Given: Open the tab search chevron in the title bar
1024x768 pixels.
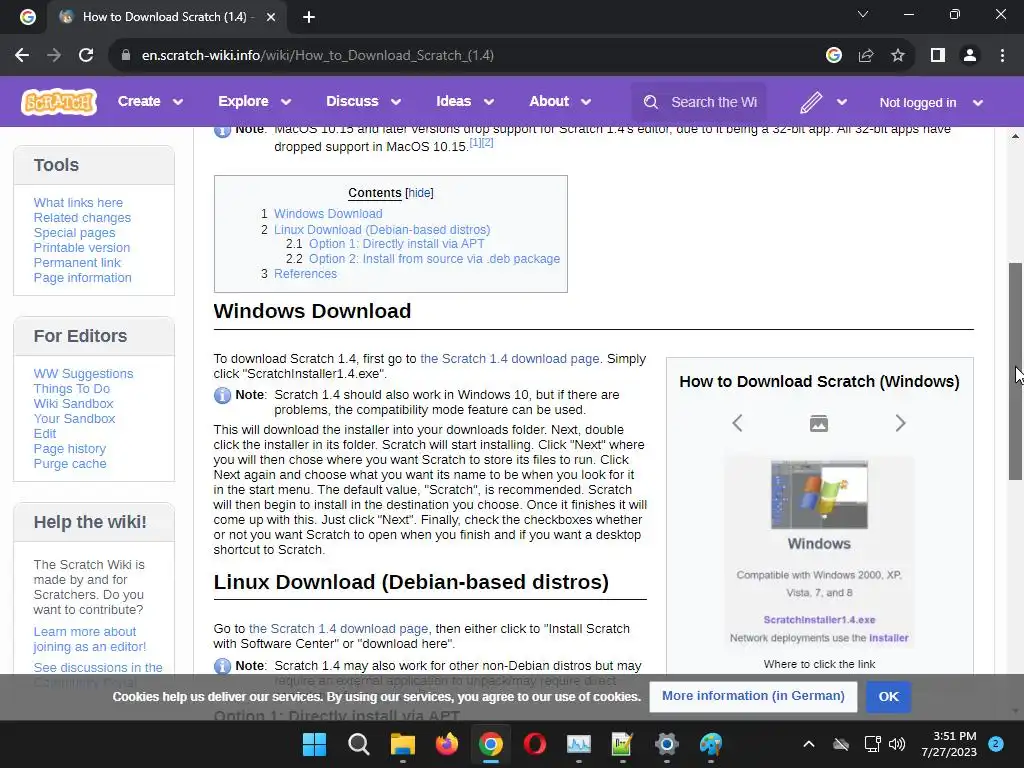Looking at the screenshot, I should tap(863, 14).
